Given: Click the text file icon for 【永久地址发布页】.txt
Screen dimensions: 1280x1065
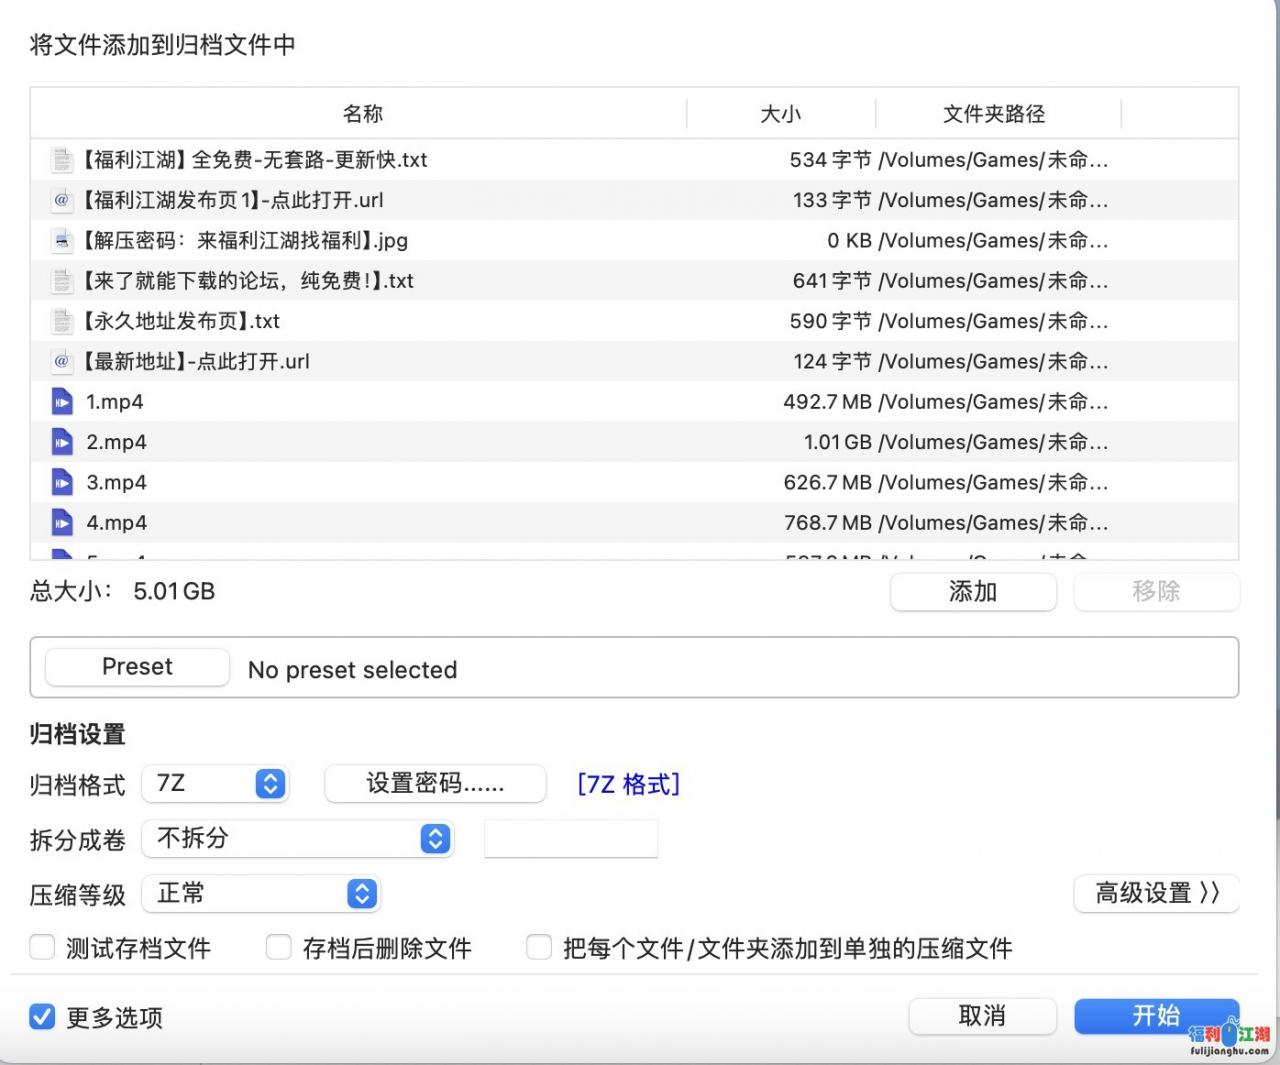Looking at the screenshot, I should point(62,321).
